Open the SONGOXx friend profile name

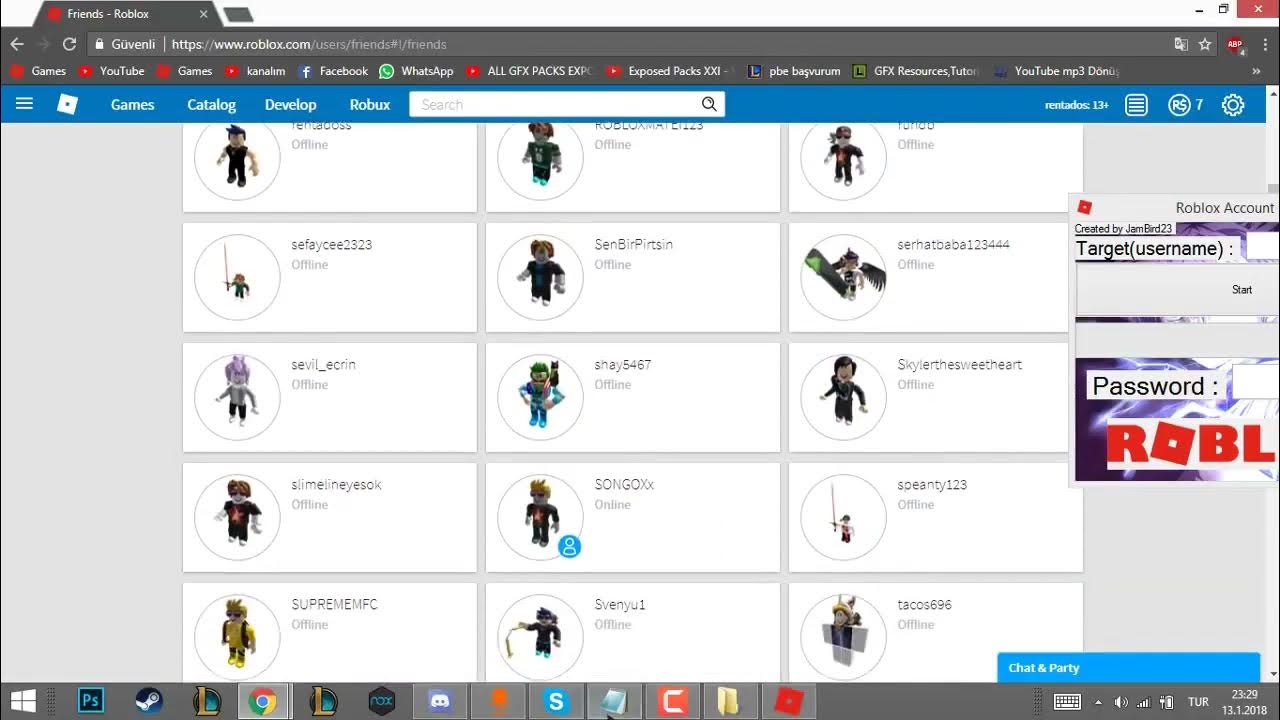click(x=624, y=485)
